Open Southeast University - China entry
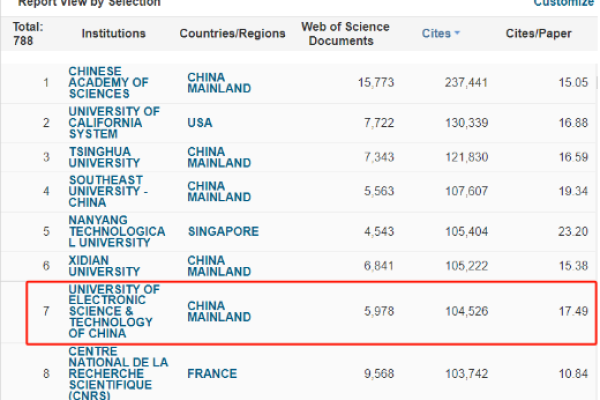This screenshot has height=400, width=600. [x=108, y=191]
